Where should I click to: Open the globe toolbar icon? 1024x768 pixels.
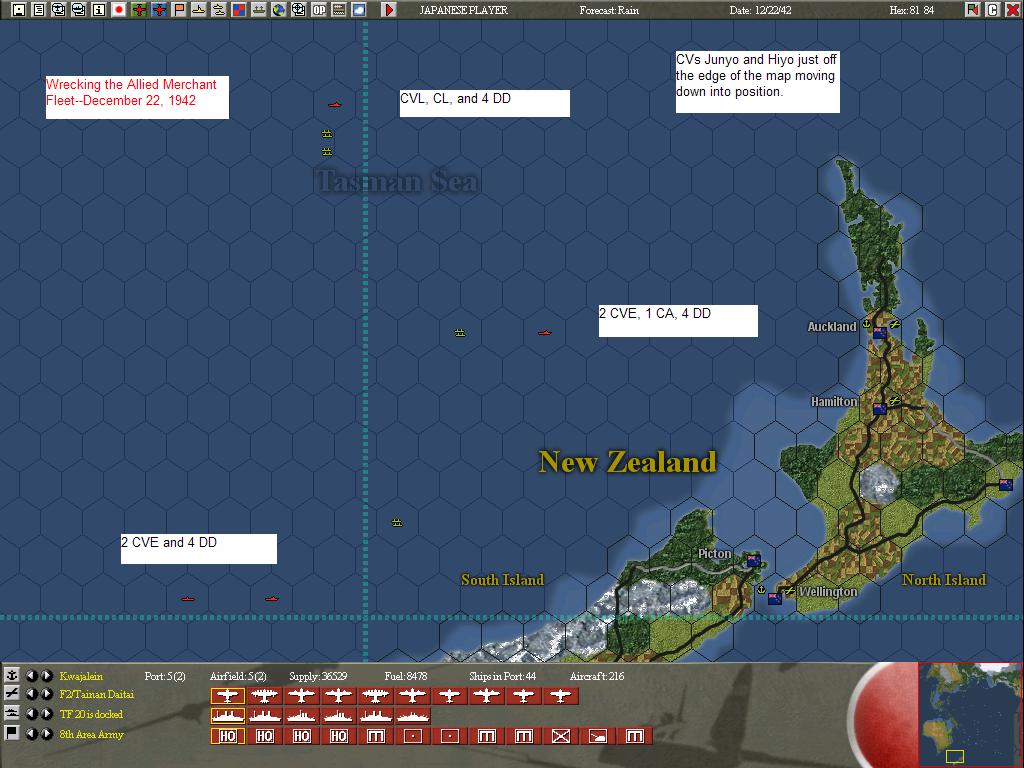(x=279, y=10)
